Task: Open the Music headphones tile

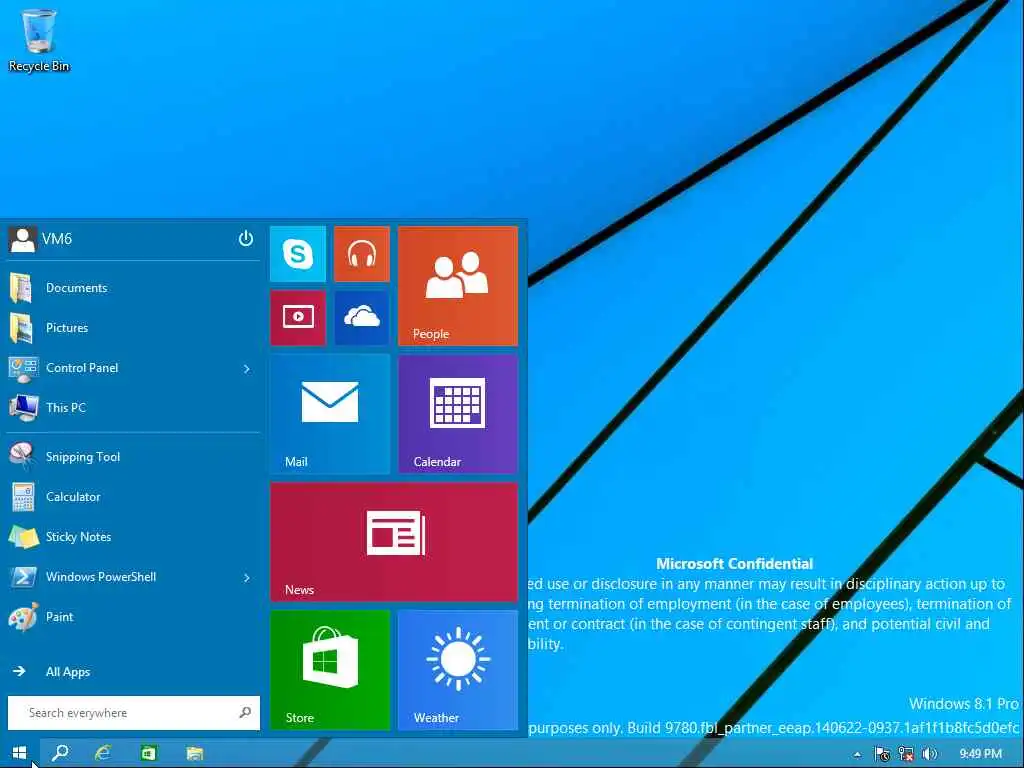Action: 362,254
